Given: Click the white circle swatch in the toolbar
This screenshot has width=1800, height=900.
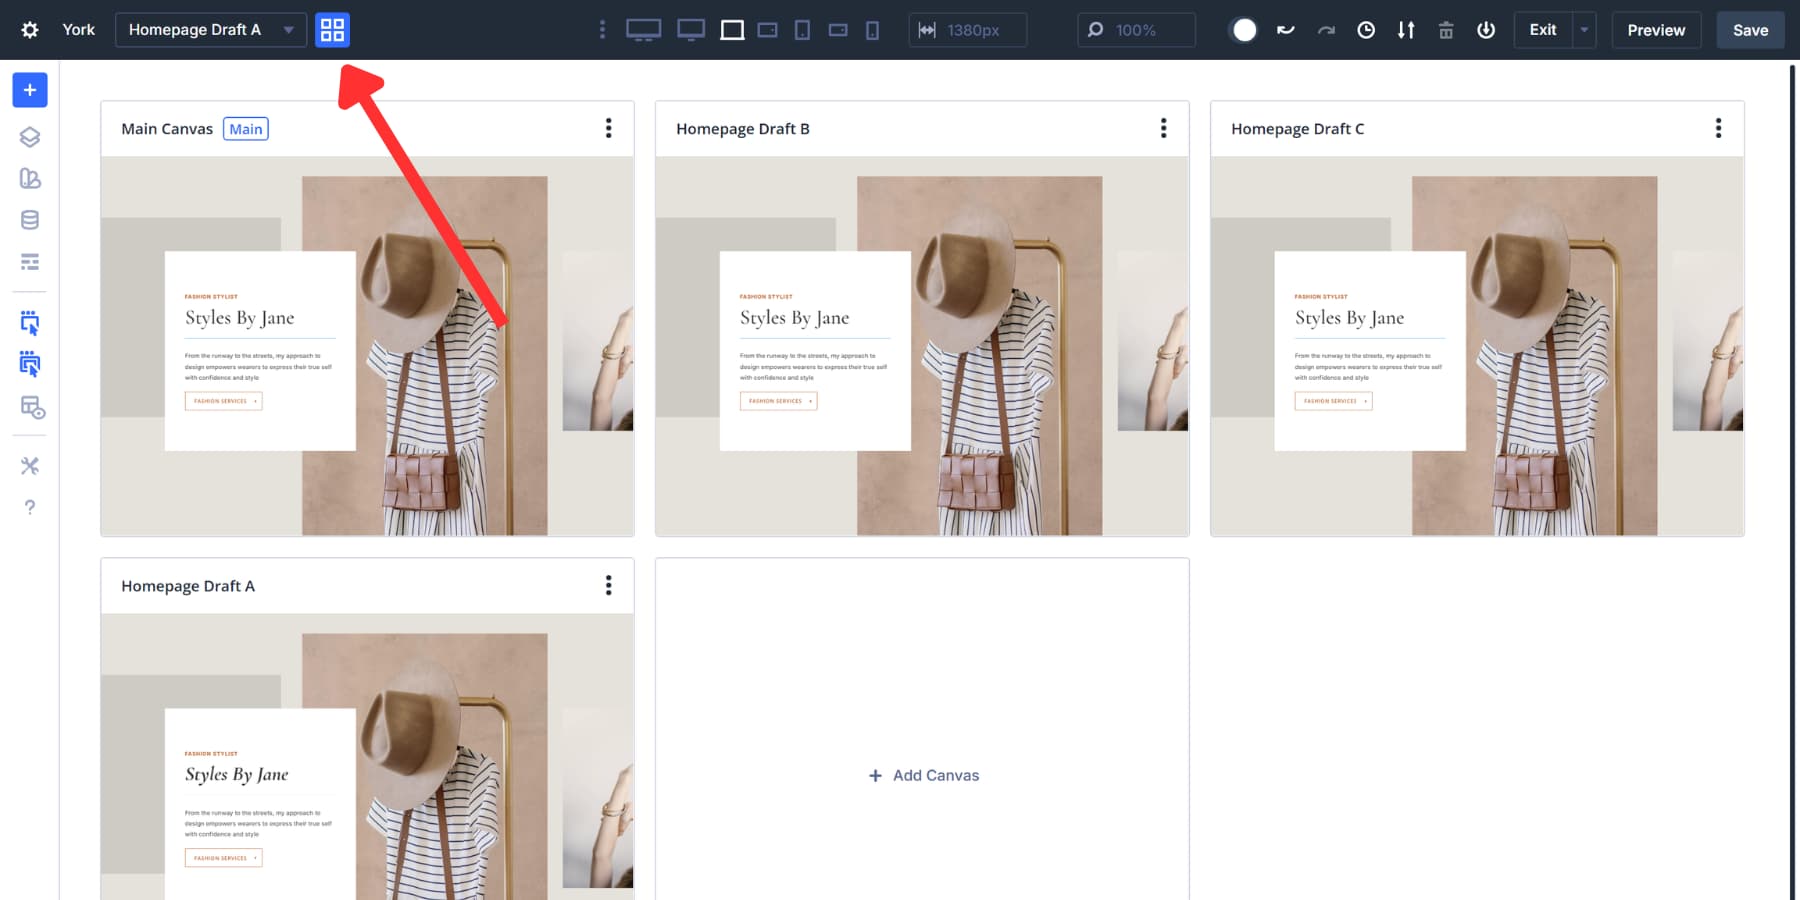Looking at the screenshot, I should (x=1243, y=30).
